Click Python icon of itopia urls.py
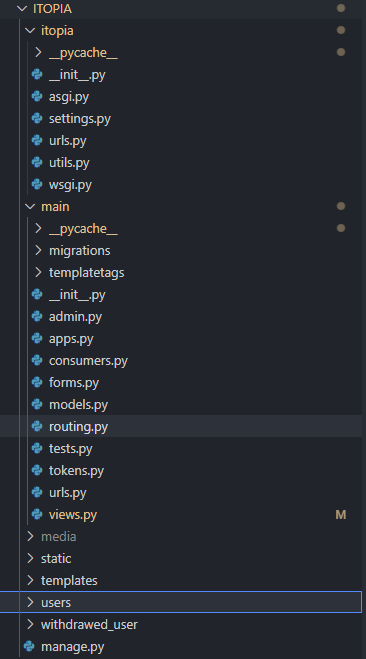This screenshot has height=659, width=366. click(x=37, y=140)
